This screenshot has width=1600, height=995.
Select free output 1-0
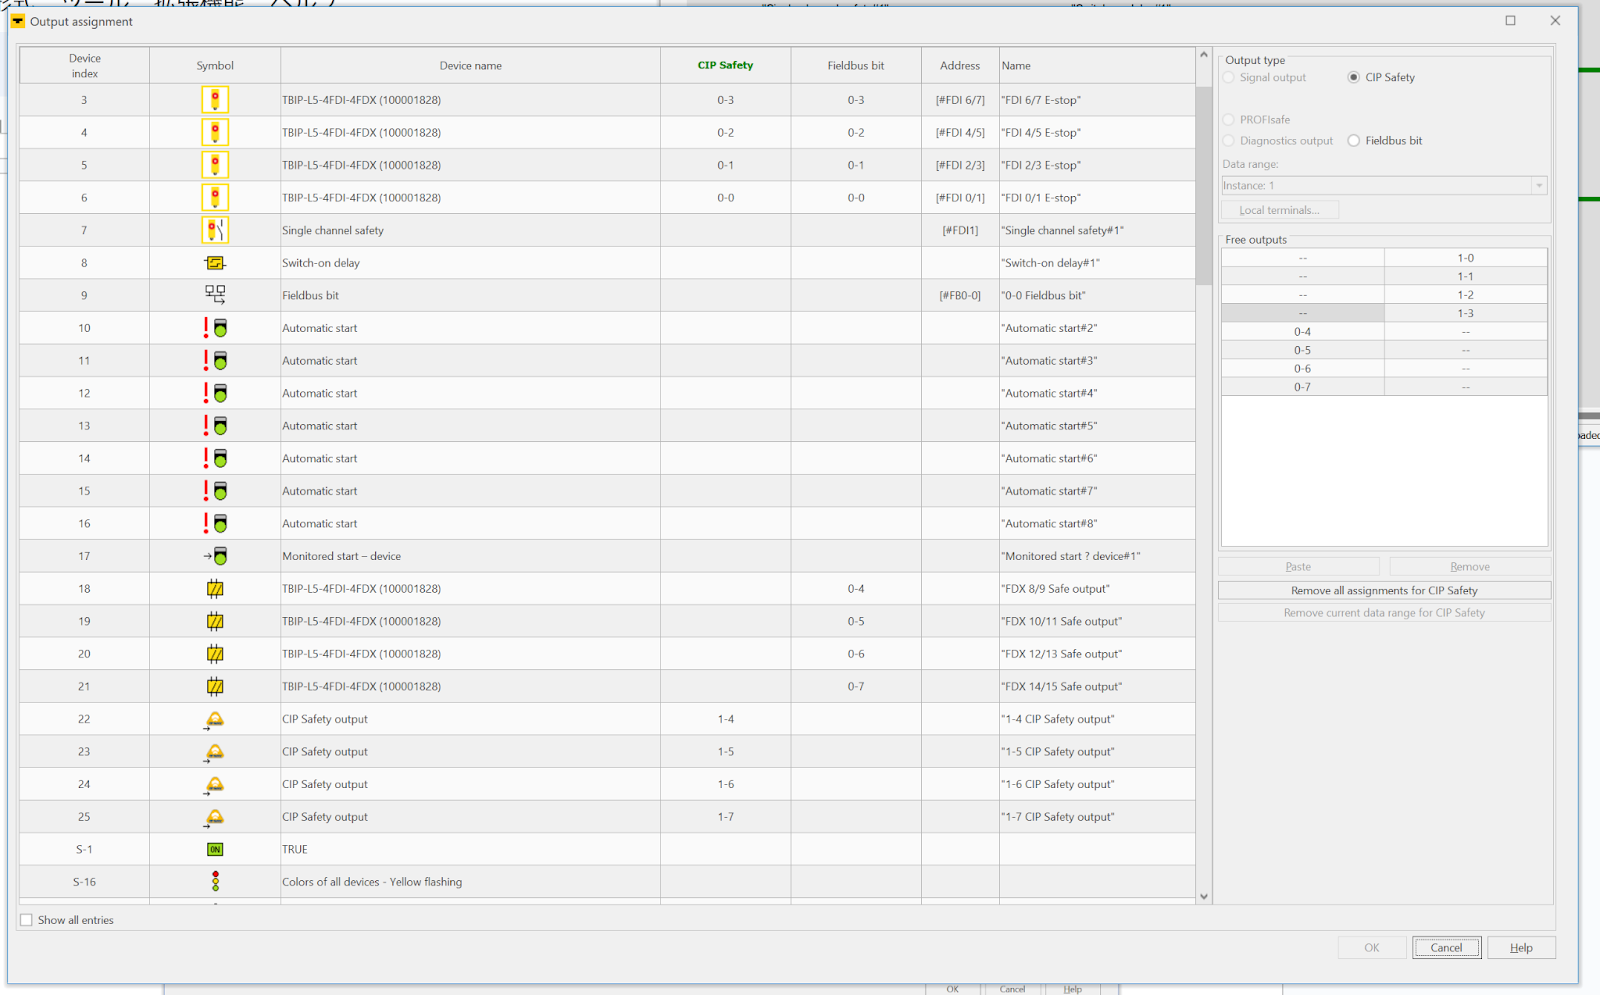(x=1465, y=258)
